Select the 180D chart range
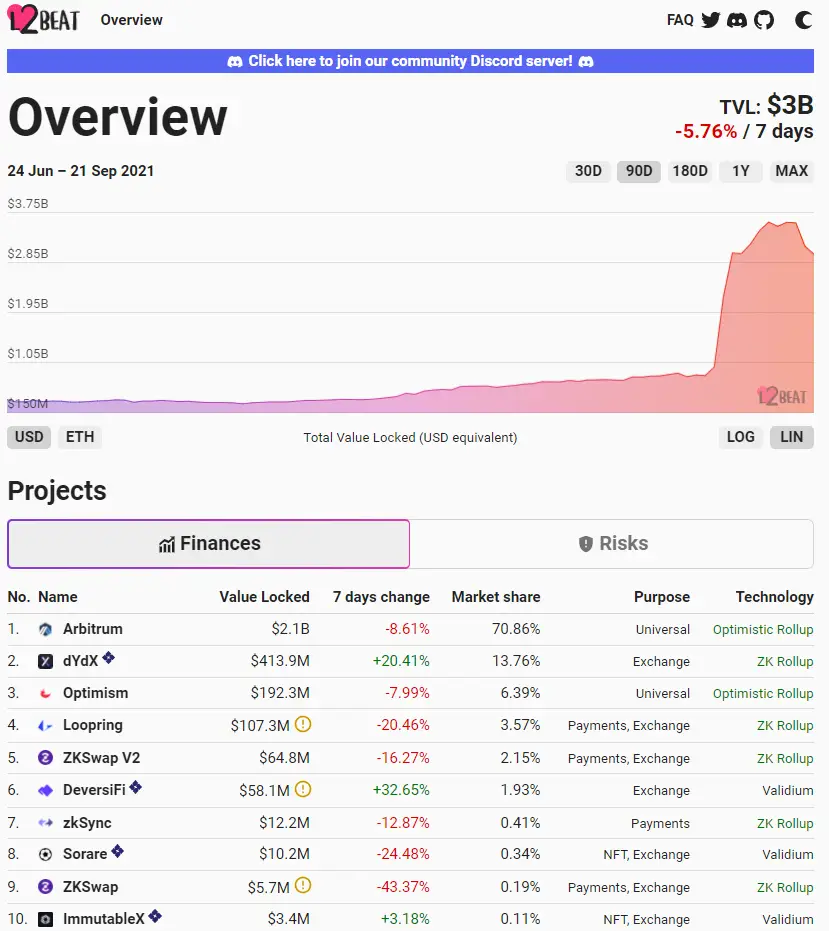Screen dimensions: 829x931 pos(690,171)
